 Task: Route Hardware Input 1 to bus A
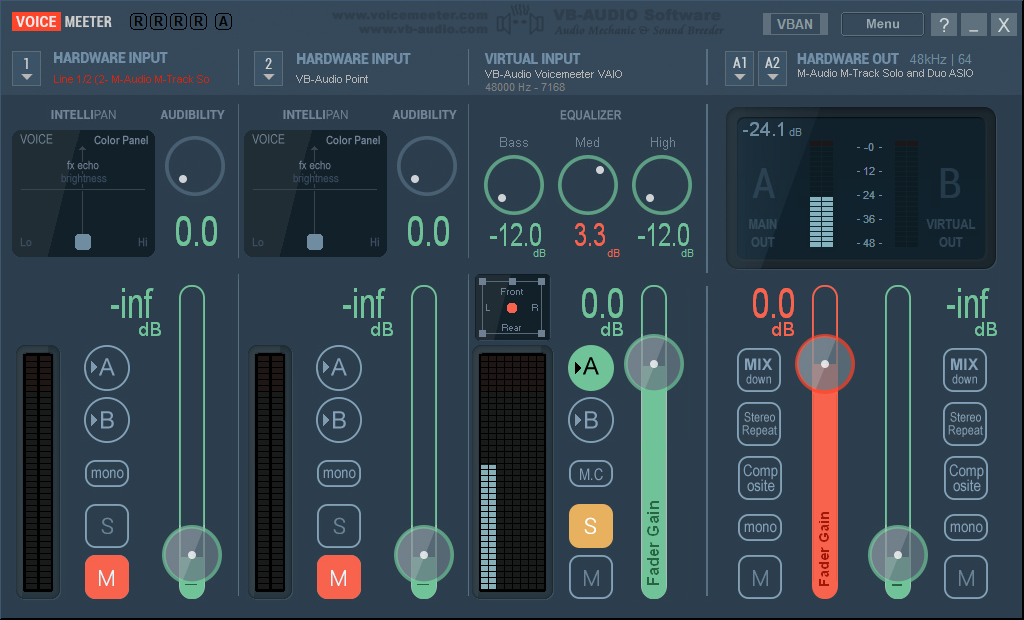(x=106, y=369)
